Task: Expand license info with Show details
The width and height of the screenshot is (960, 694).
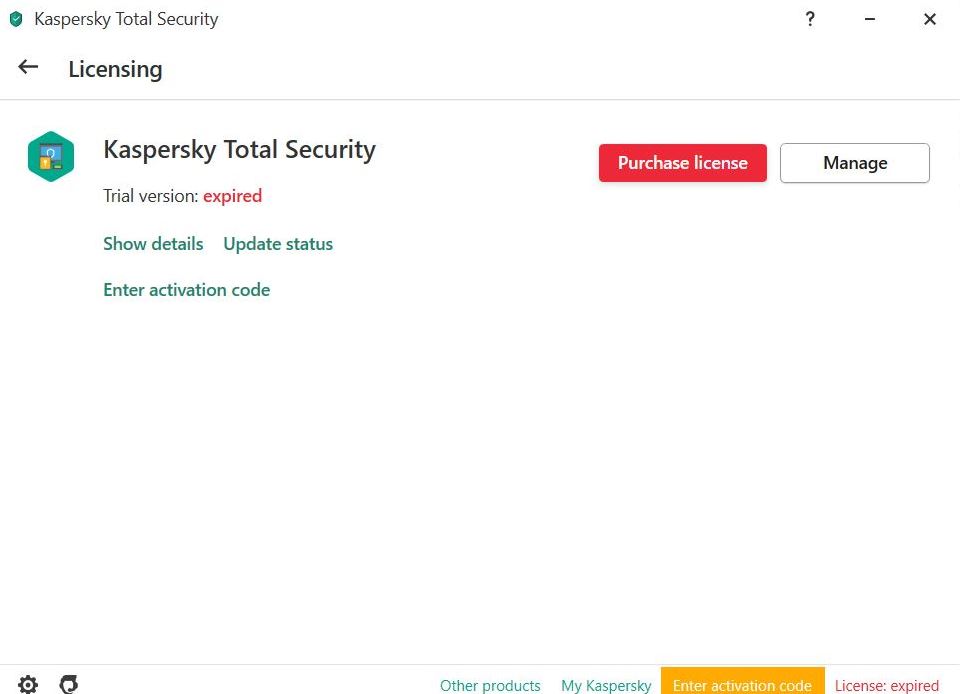Action: click(x=153, y=244)
